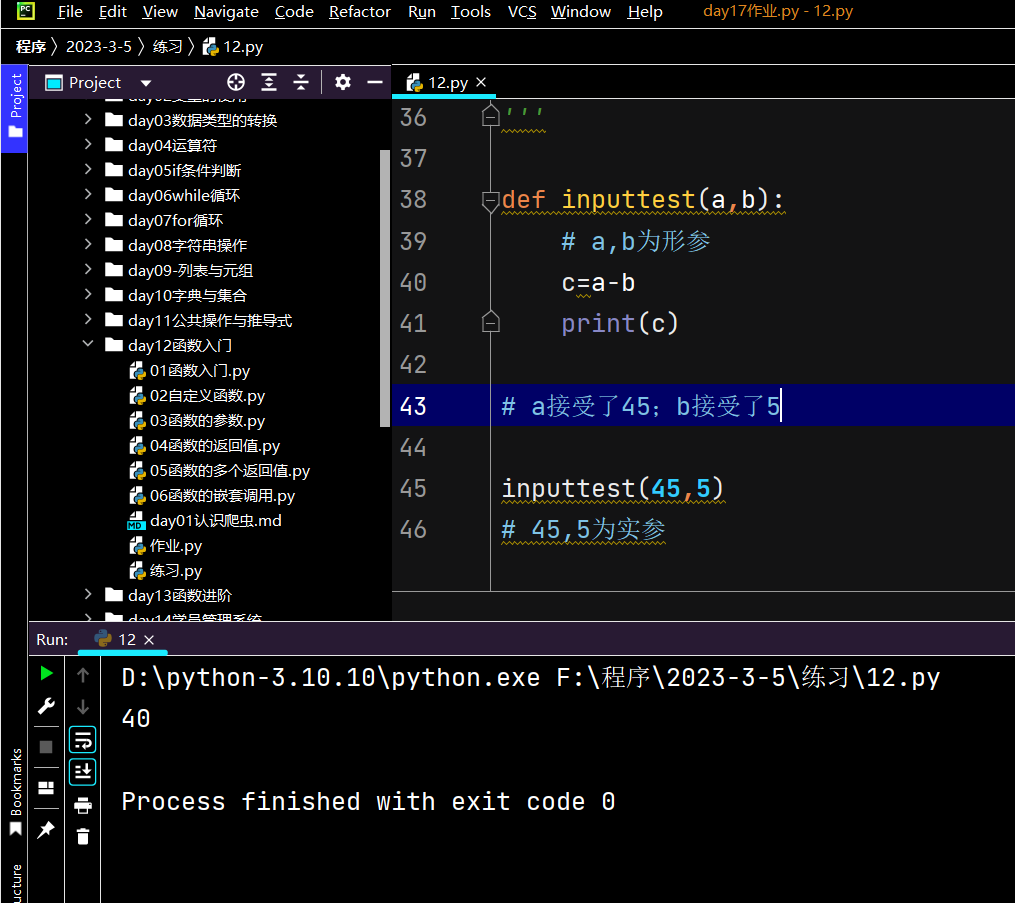1015x903 pixels.
Task: Open the File menu
Action: [x=70, y=12]
